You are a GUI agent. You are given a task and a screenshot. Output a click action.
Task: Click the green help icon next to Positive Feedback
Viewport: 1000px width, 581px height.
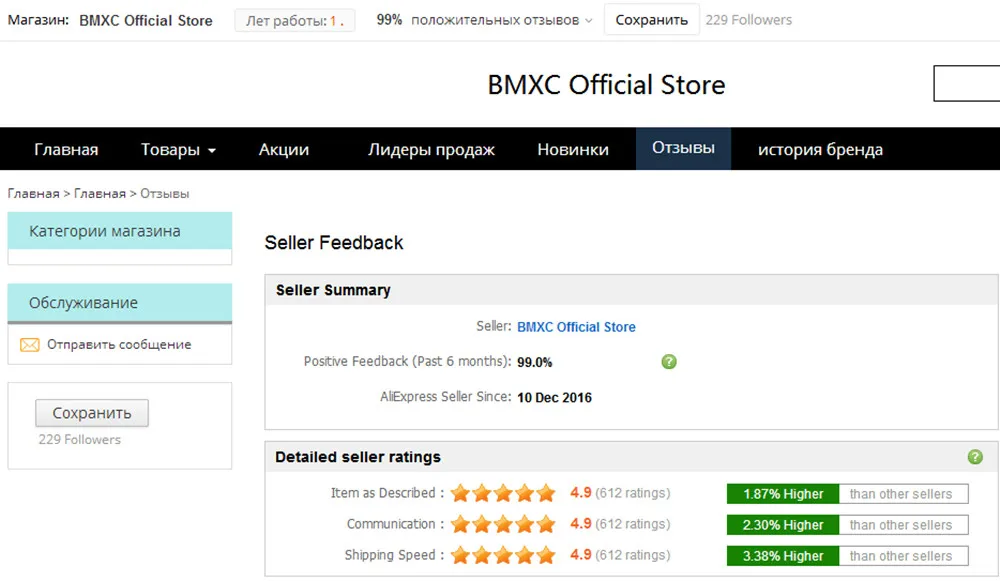click(668, 362)
